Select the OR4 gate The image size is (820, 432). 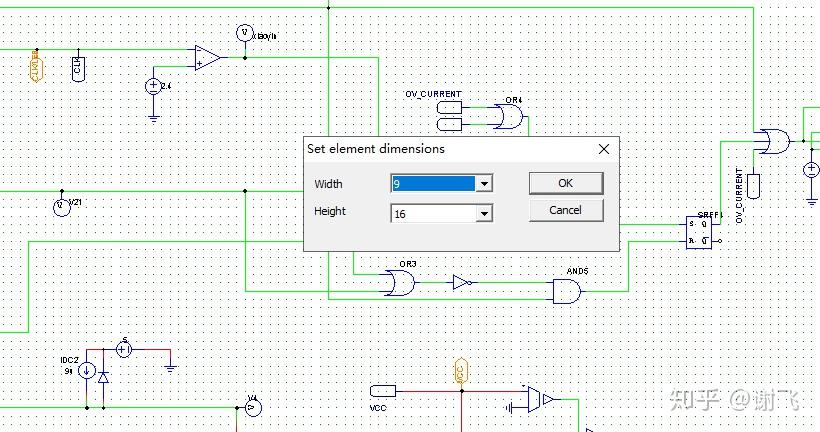pos(508,116)
